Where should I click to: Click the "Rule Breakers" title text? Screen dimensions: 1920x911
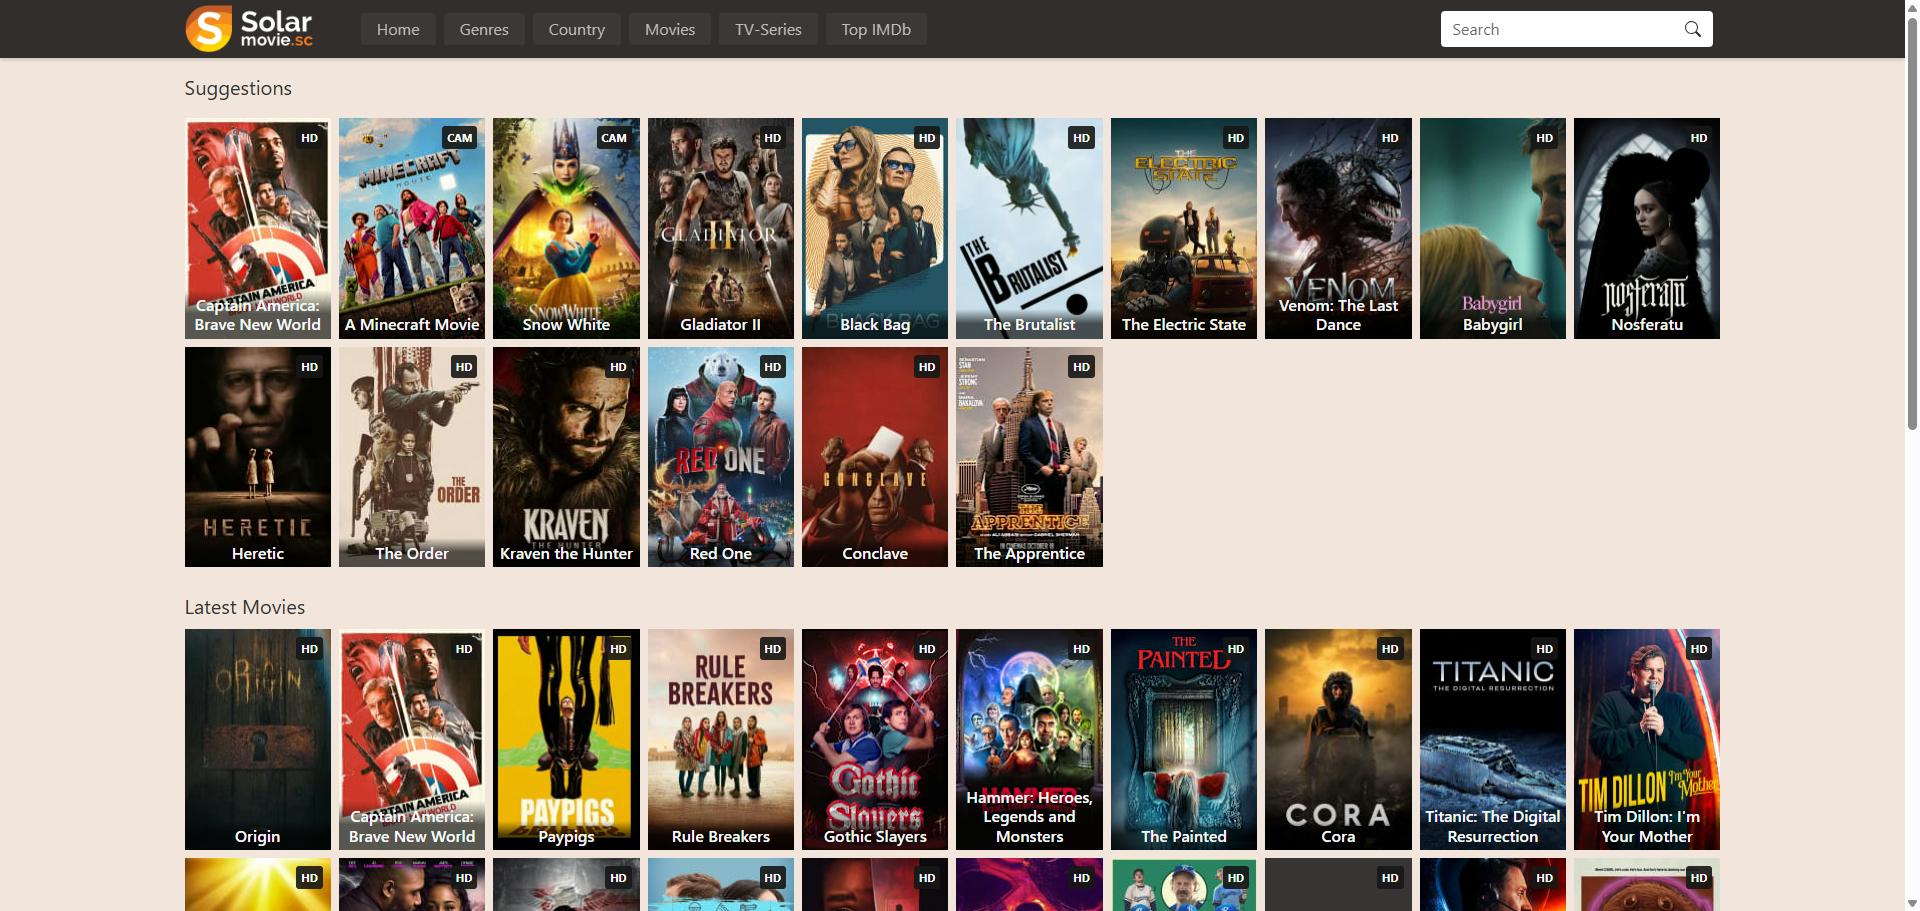pyautogui.click(x=721, y=836)
